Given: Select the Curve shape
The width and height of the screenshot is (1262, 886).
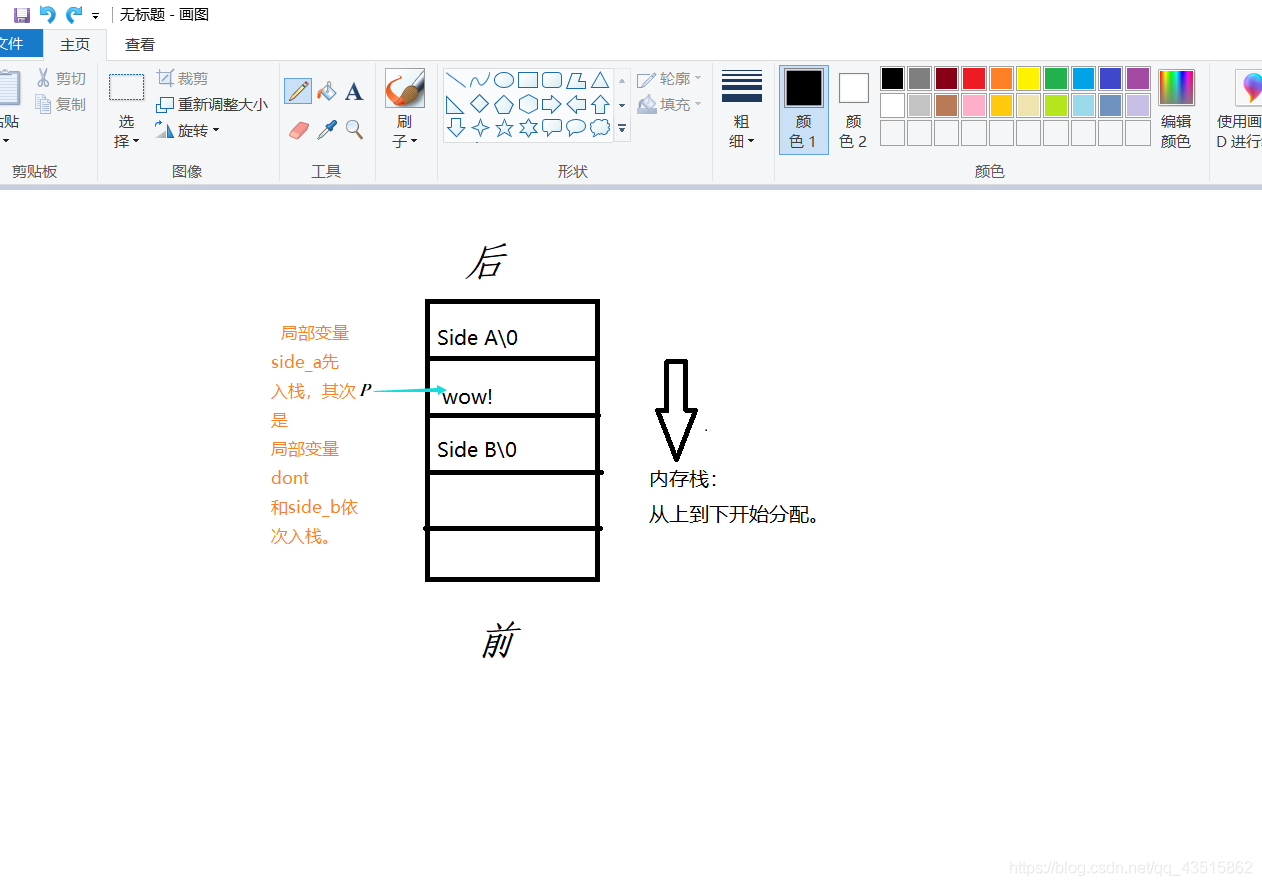Looking at the screenshot, I should pos(480,80).
